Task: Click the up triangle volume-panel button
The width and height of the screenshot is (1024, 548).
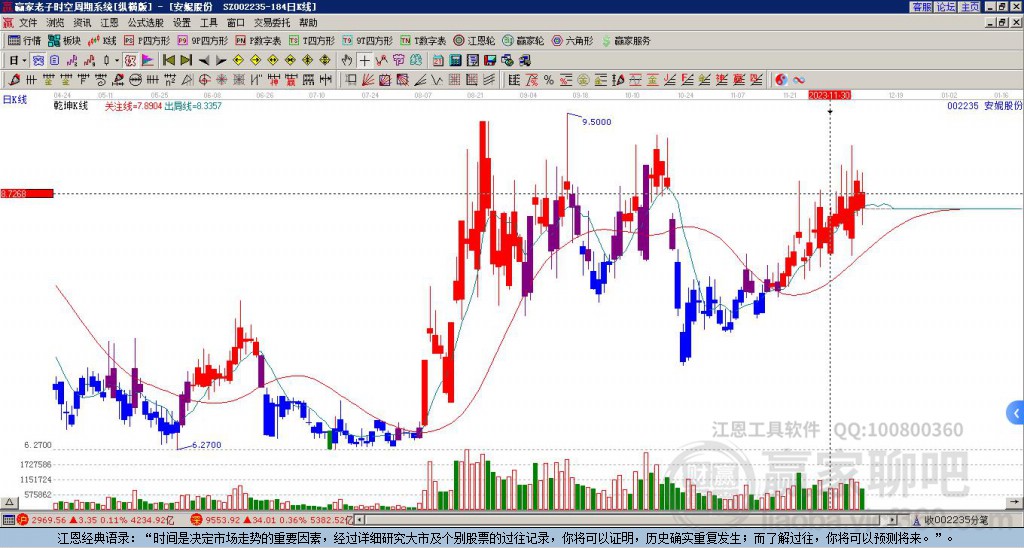Action: point(9,502)
